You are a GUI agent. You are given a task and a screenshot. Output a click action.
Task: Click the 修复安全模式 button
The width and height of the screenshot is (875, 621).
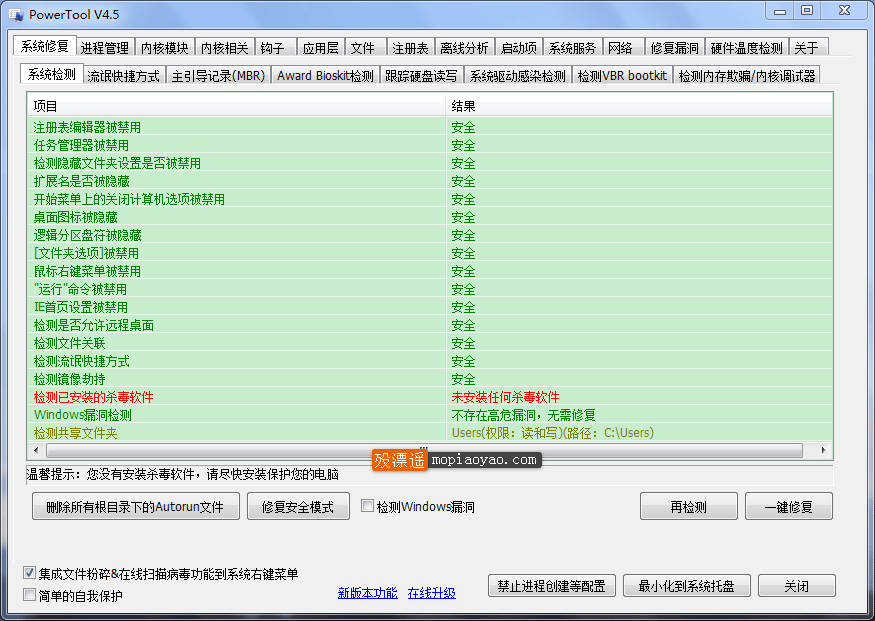[299, 506]
